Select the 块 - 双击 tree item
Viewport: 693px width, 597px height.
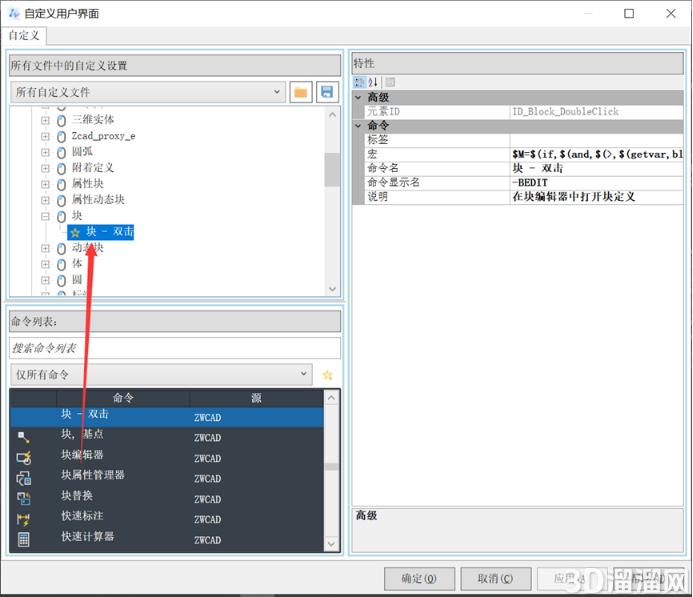click(x=101, y=232)
